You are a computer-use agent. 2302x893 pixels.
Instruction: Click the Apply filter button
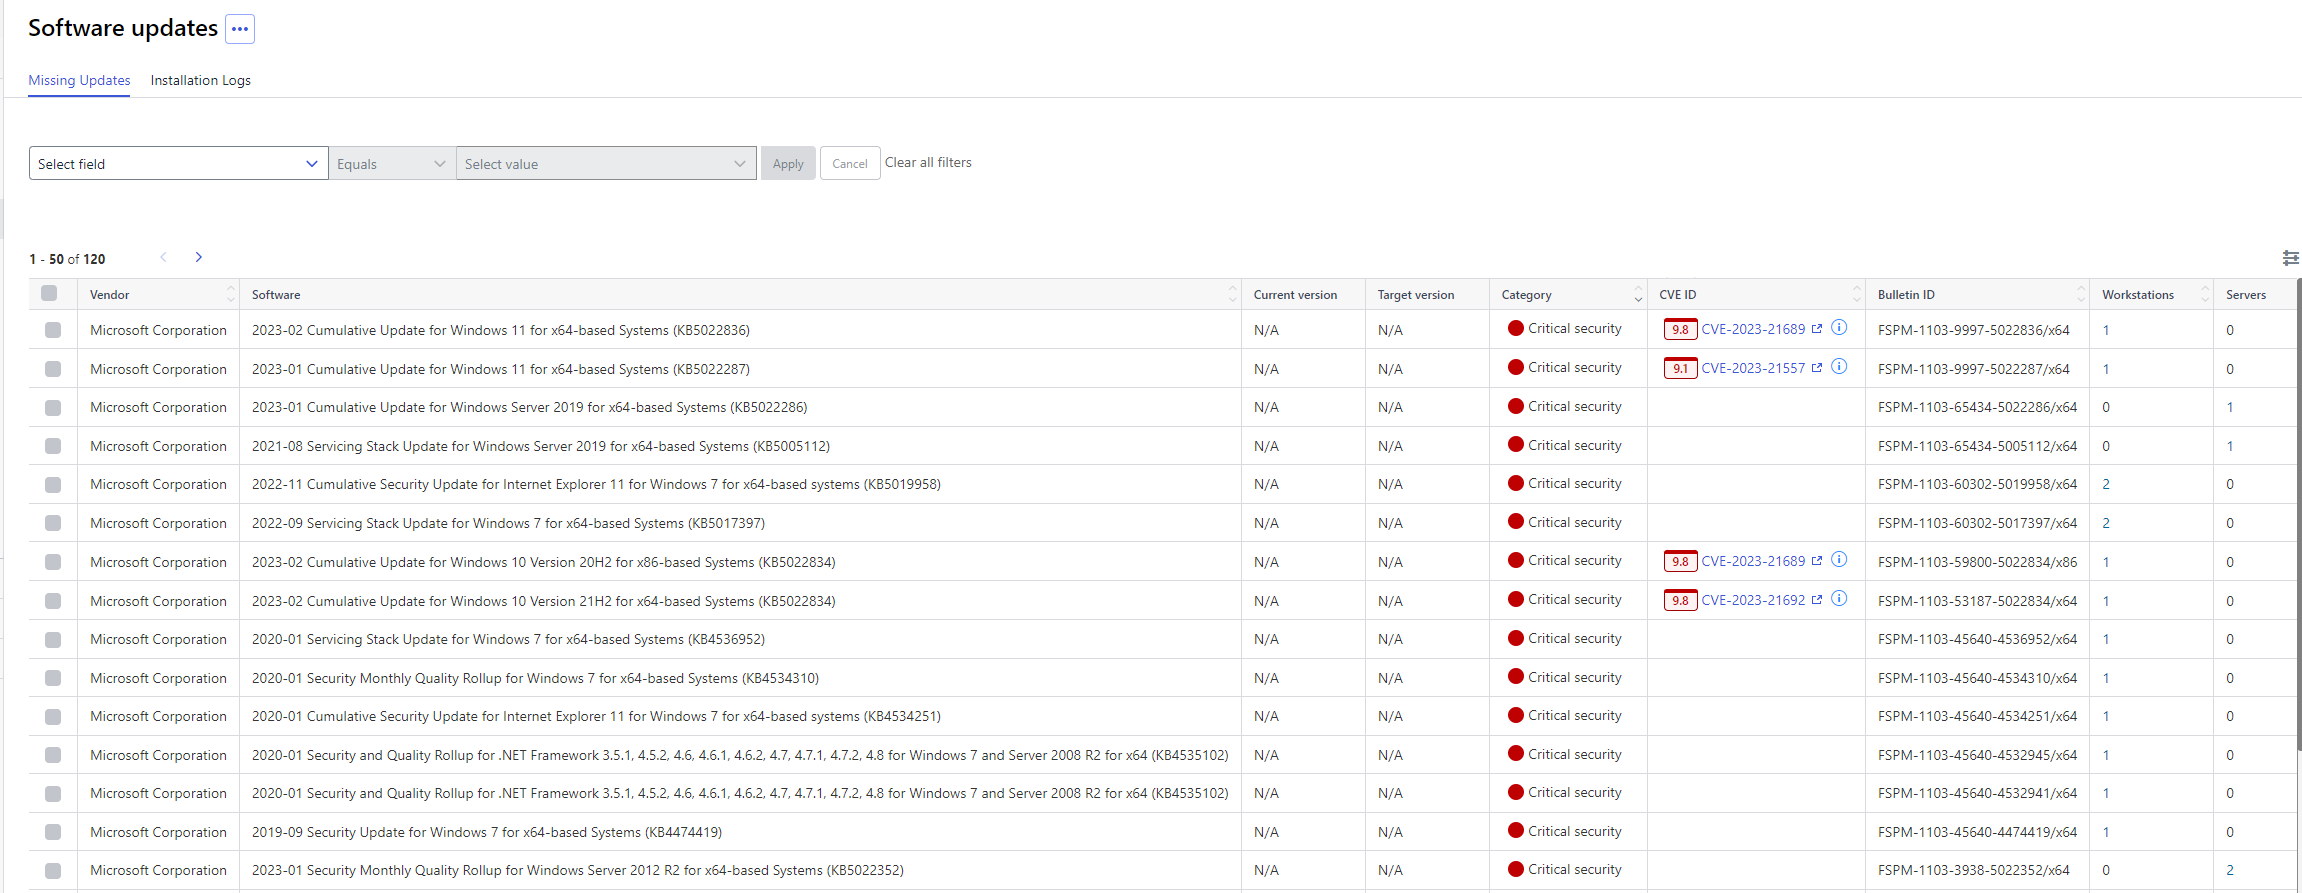(x=788, y=163)
